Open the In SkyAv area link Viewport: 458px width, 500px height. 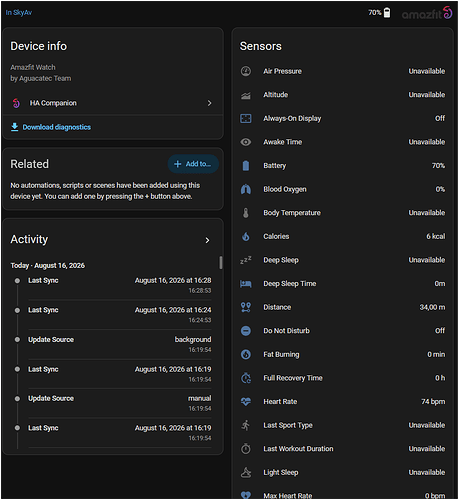(x=19, y=13)
